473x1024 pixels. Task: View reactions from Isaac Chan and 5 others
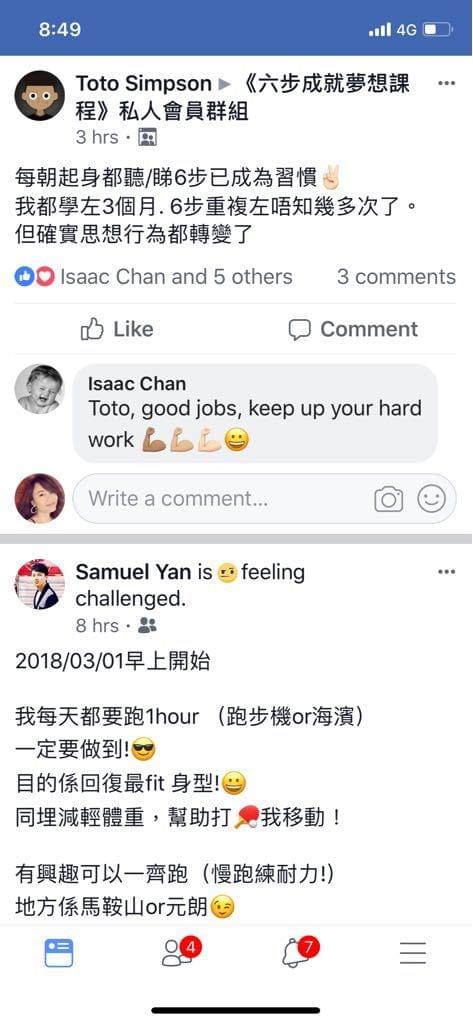click(x=154, y=277)
